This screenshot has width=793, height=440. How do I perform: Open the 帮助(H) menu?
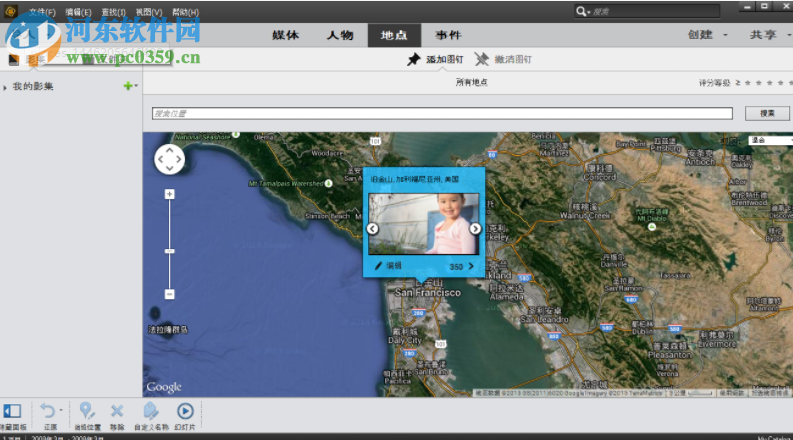185,12
